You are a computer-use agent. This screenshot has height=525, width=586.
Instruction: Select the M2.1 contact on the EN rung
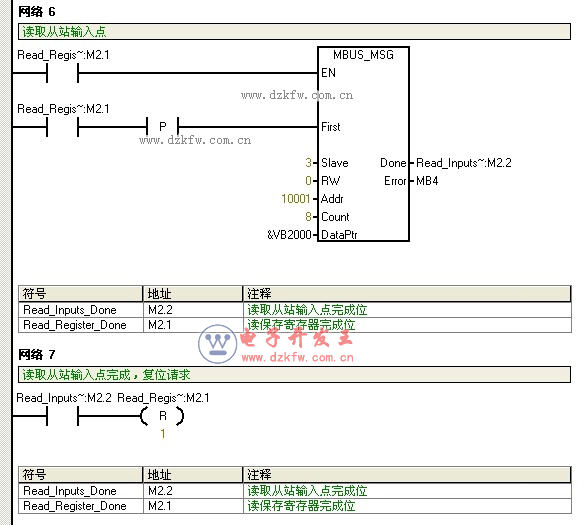click(62, 73)
